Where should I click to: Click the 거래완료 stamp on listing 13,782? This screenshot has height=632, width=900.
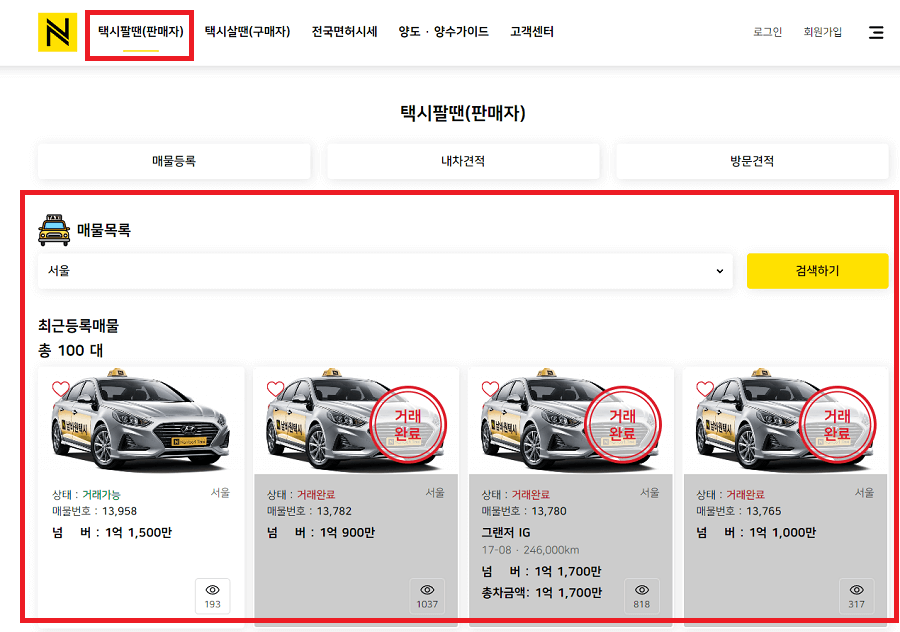coord(408,423)
